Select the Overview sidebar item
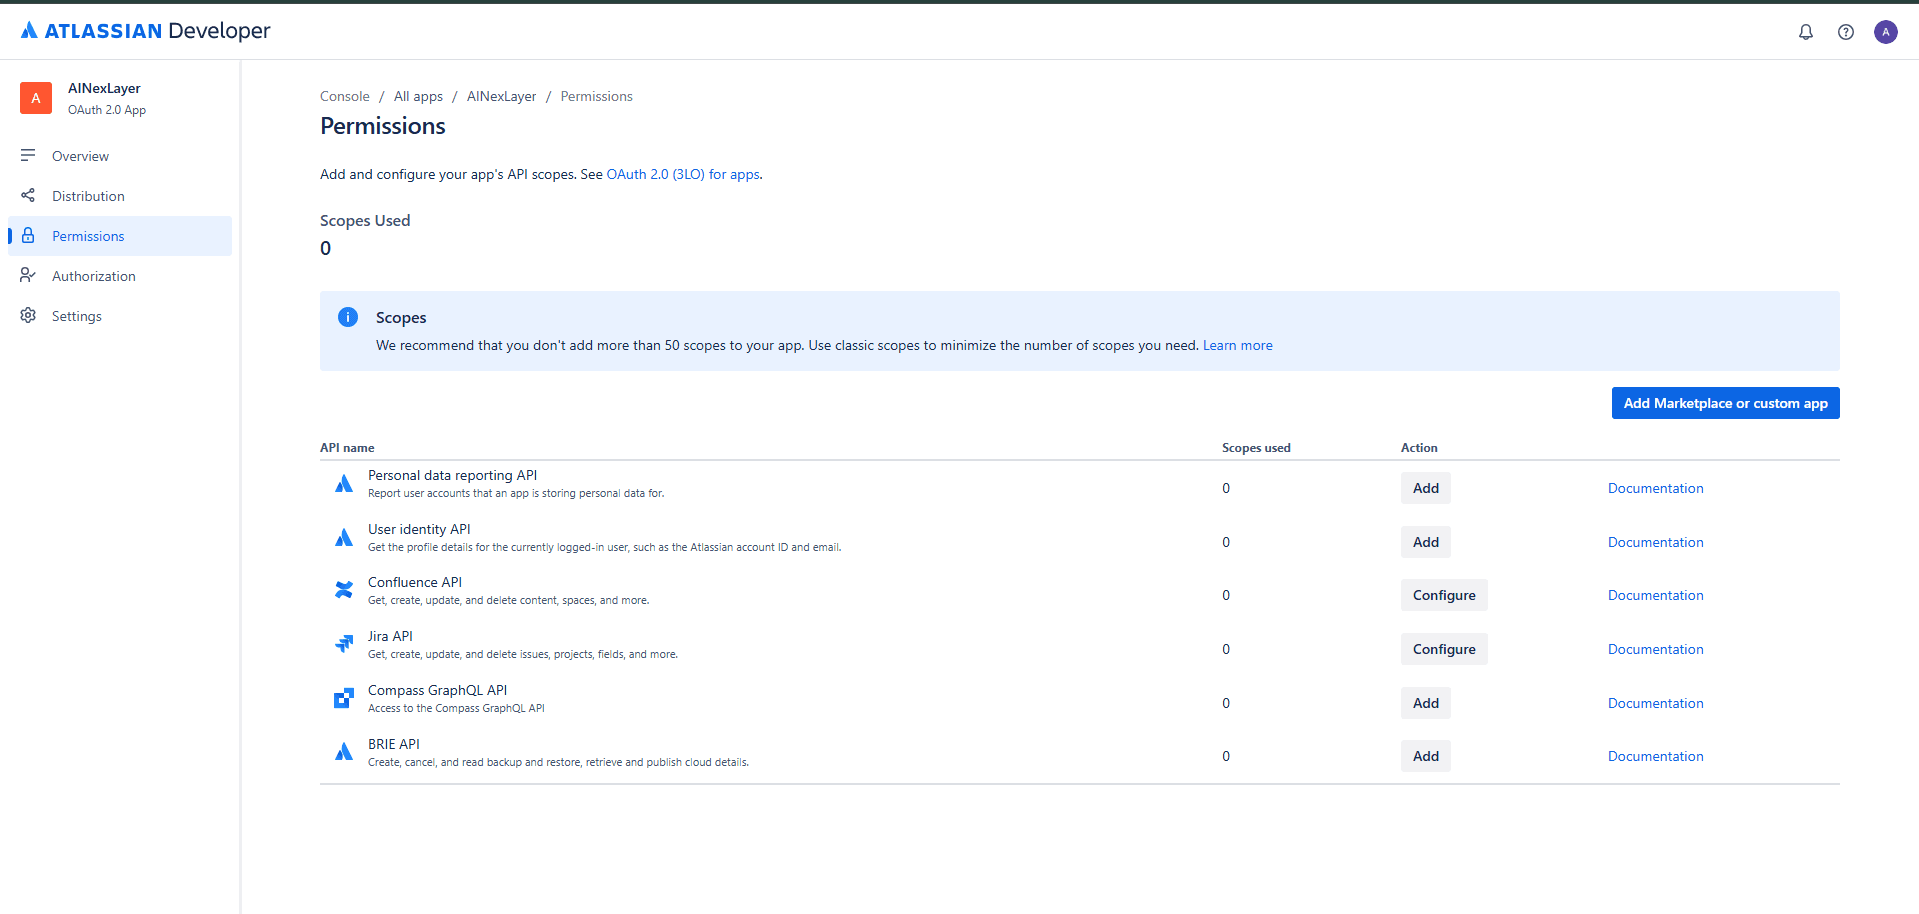 [80, 156]
